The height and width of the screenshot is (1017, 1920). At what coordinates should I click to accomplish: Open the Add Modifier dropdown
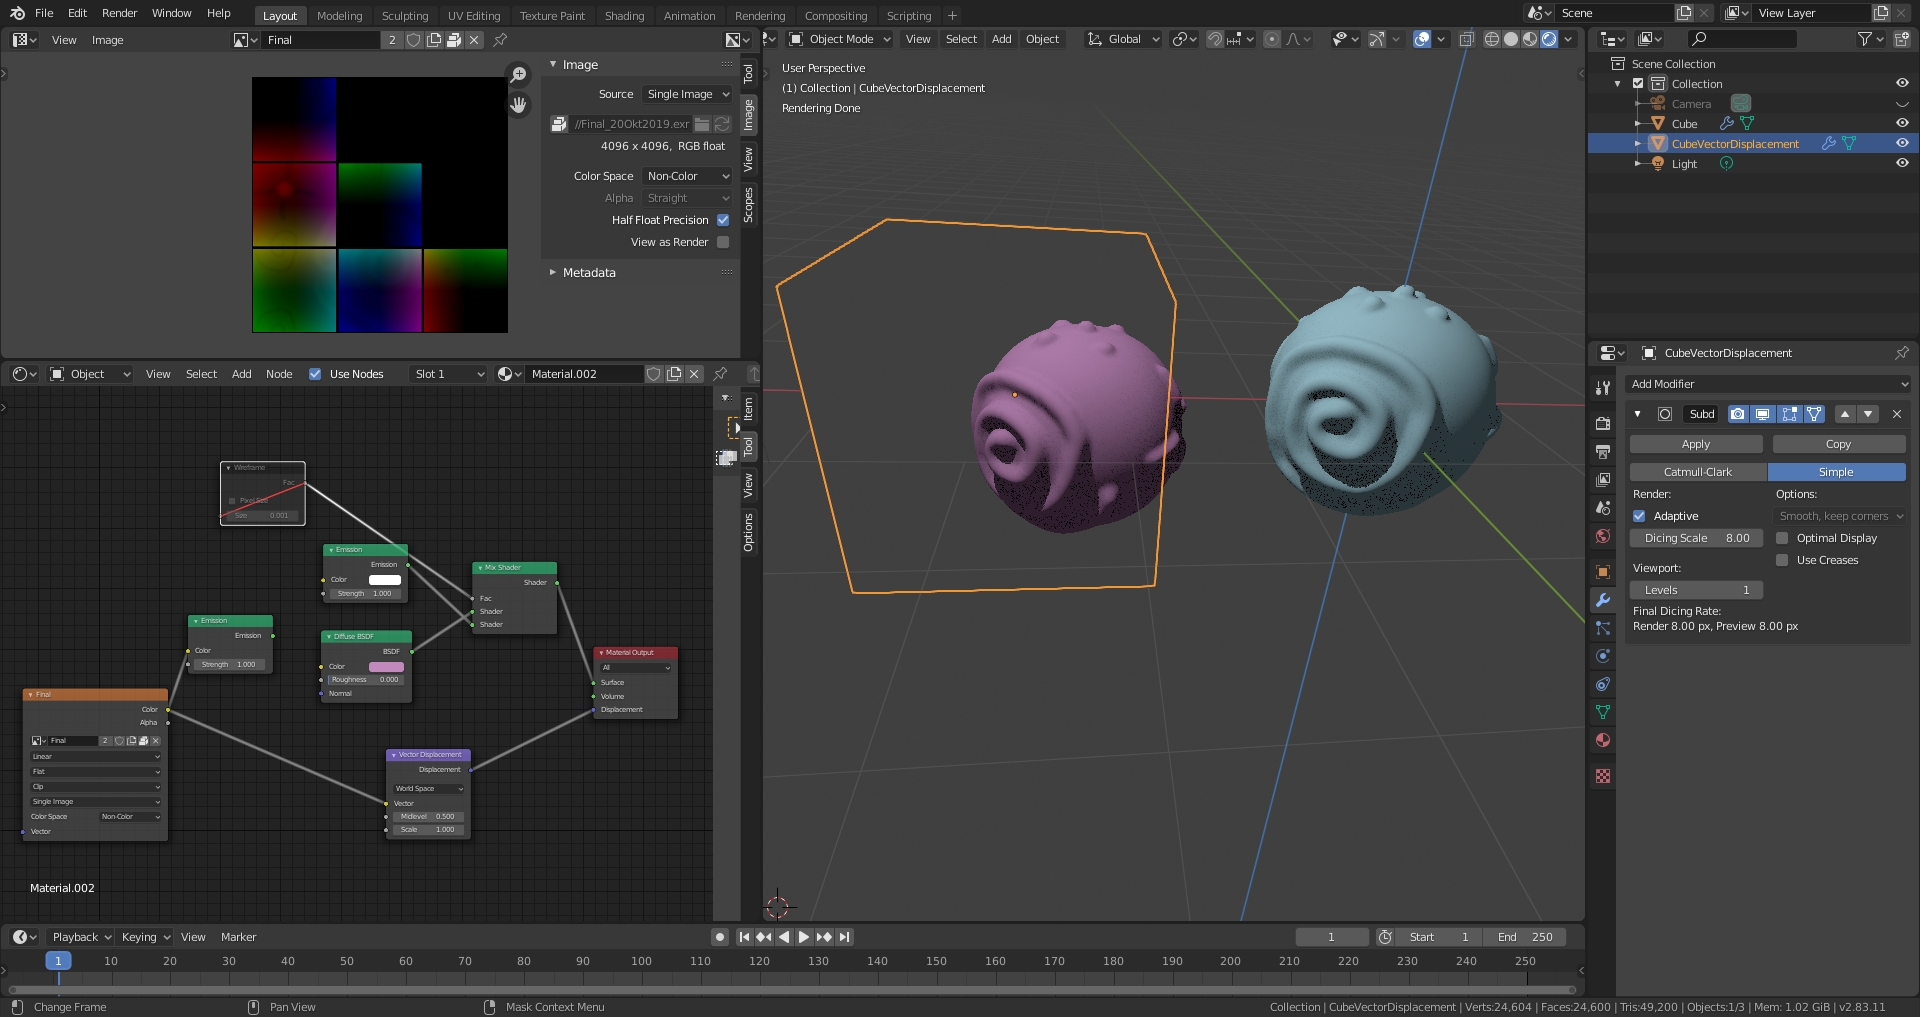point(1768,384)
